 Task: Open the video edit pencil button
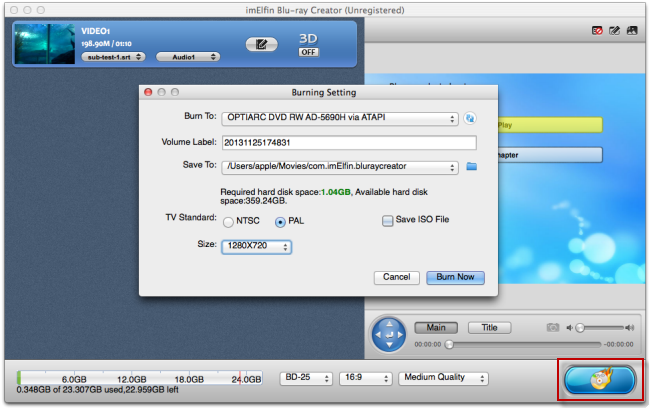[x=262, y=44]
